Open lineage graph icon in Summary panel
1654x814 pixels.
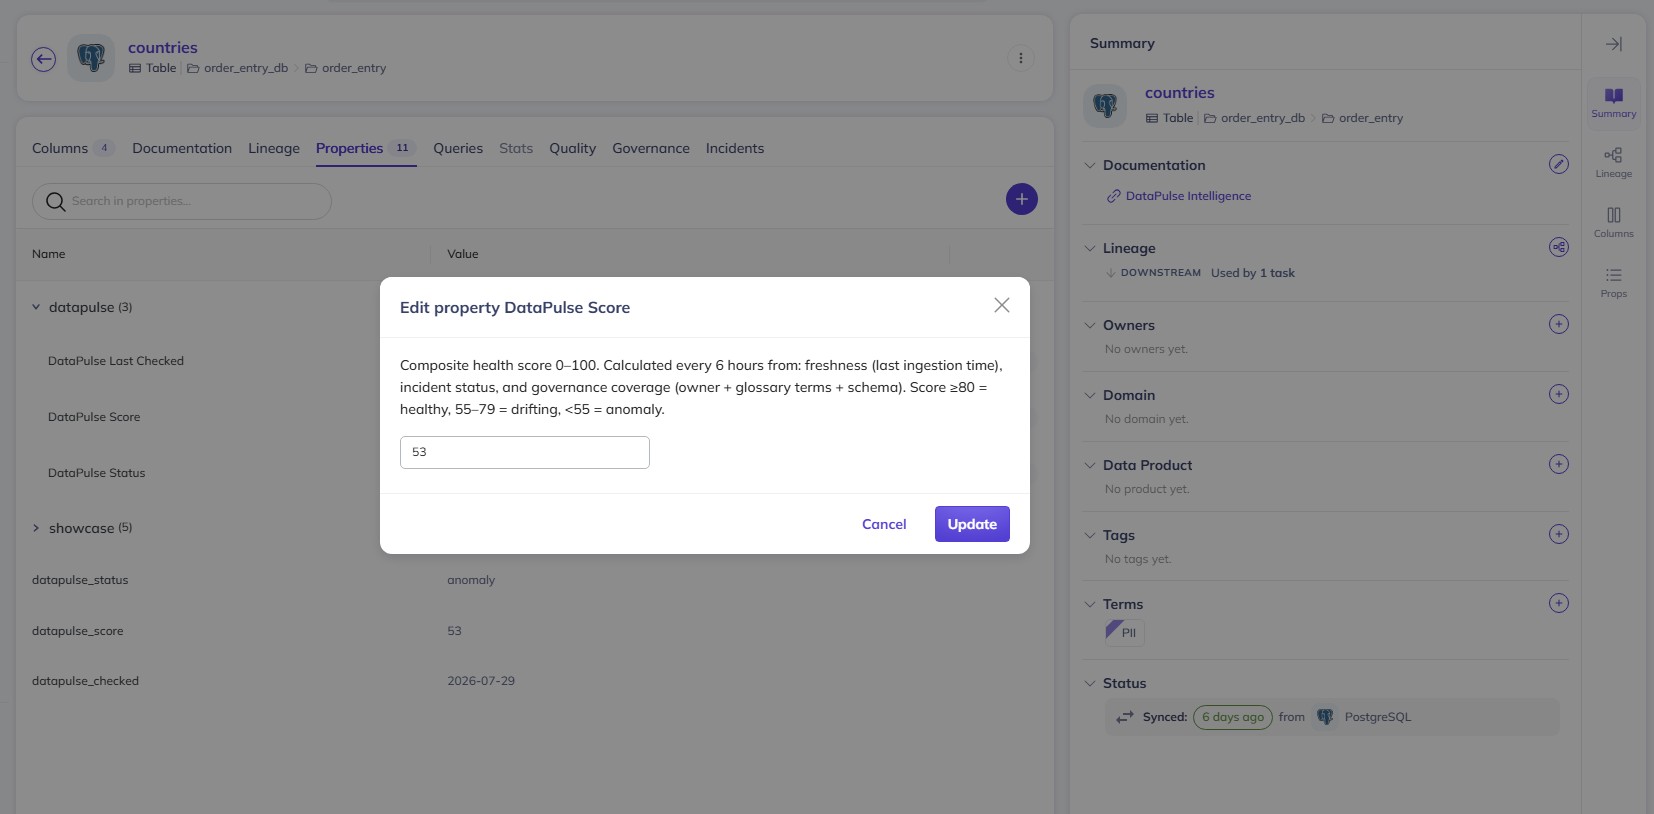pyautogui.click(x=1558, y=247)
